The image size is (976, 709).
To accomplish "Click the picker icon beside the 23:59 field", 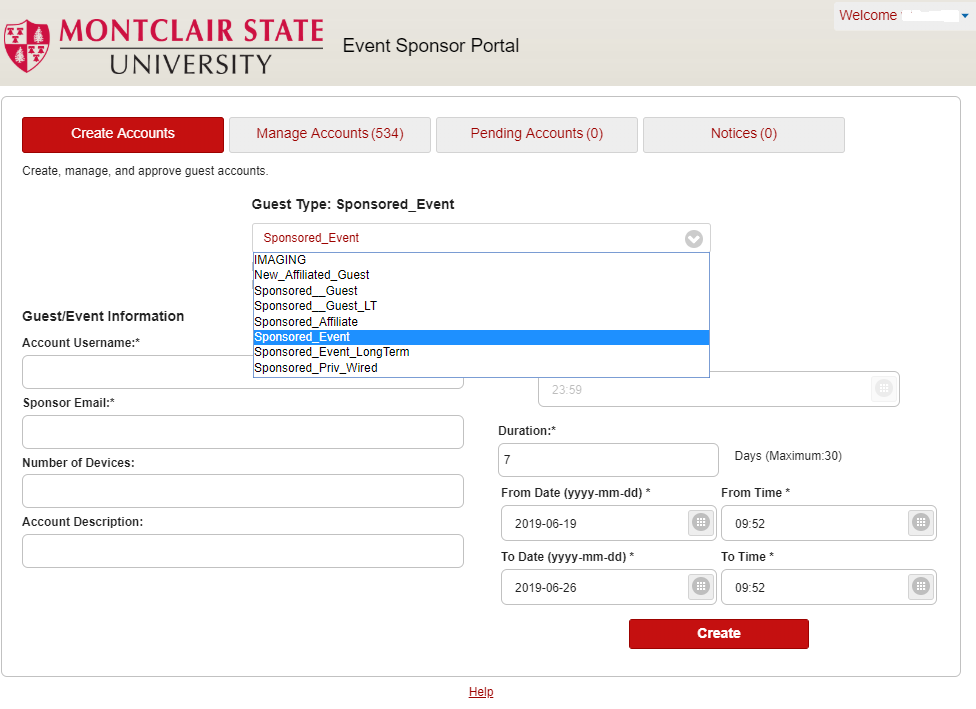I will [882, 389].
